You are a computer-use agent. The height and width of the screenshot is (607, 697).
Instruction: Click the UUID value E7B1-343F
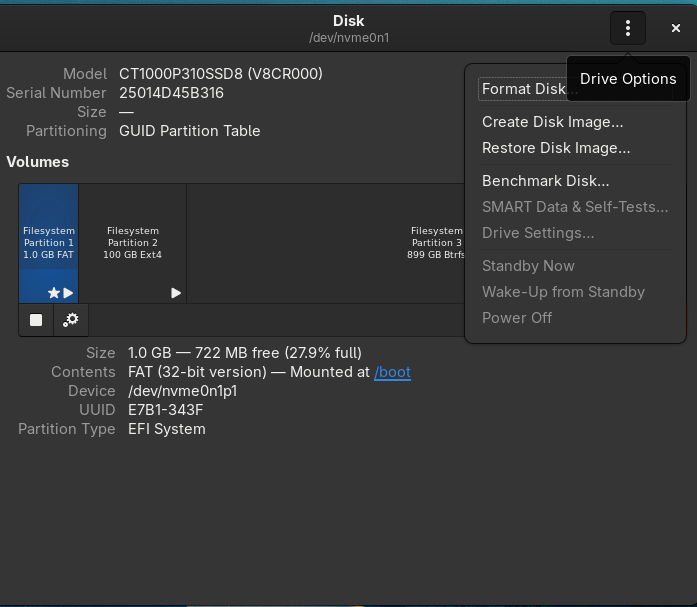[x=165, y=410]
